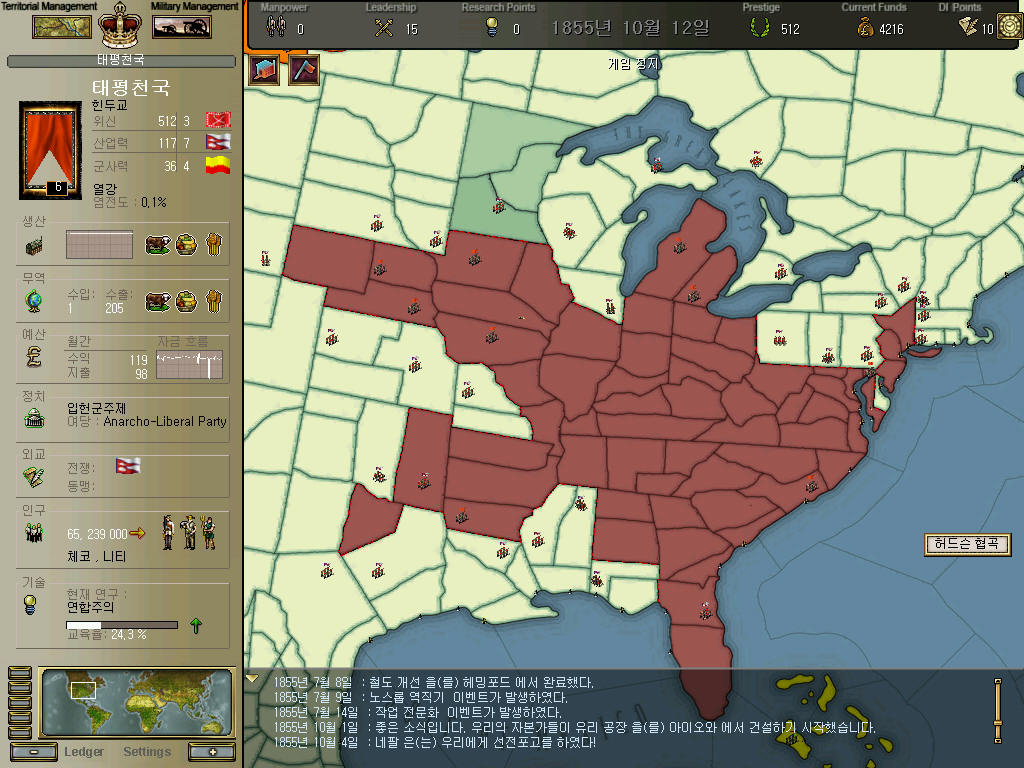Click the red flag beside 위신 ranking

pyautogui.click(x=218, y=120)
